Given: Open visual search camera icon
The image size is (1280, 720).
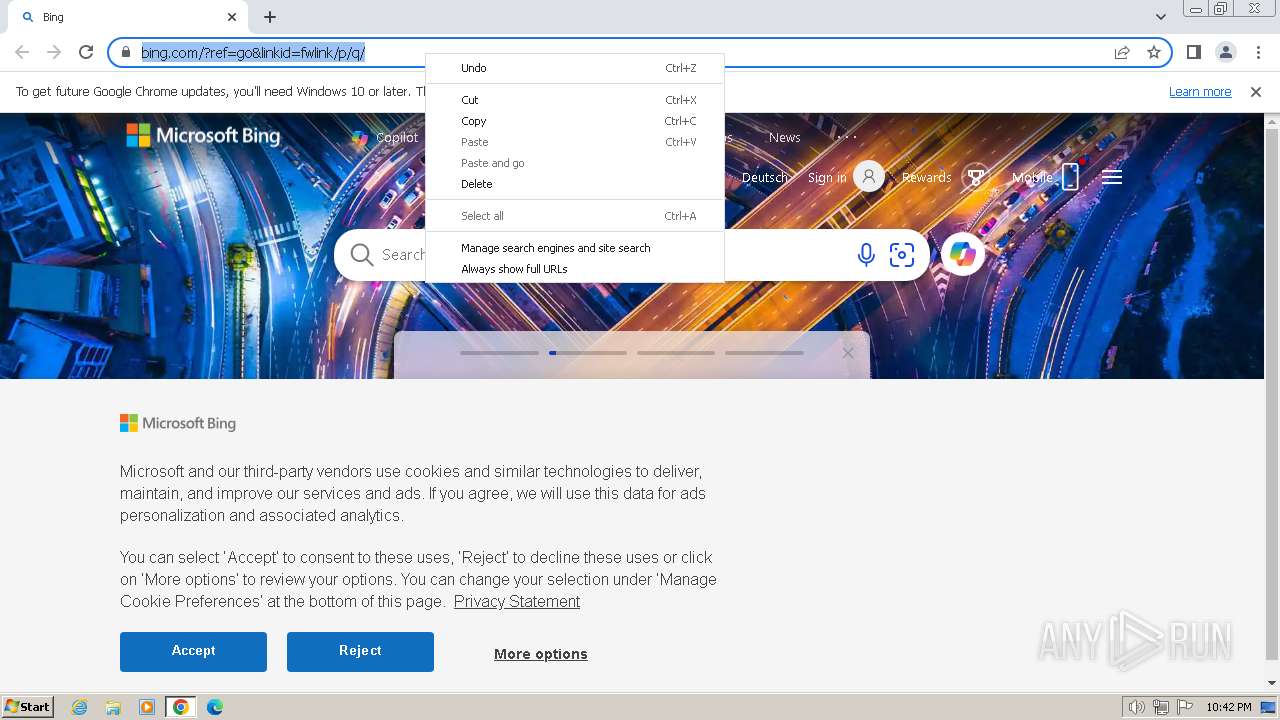Looking at the screenshot, I should [902, 255].
